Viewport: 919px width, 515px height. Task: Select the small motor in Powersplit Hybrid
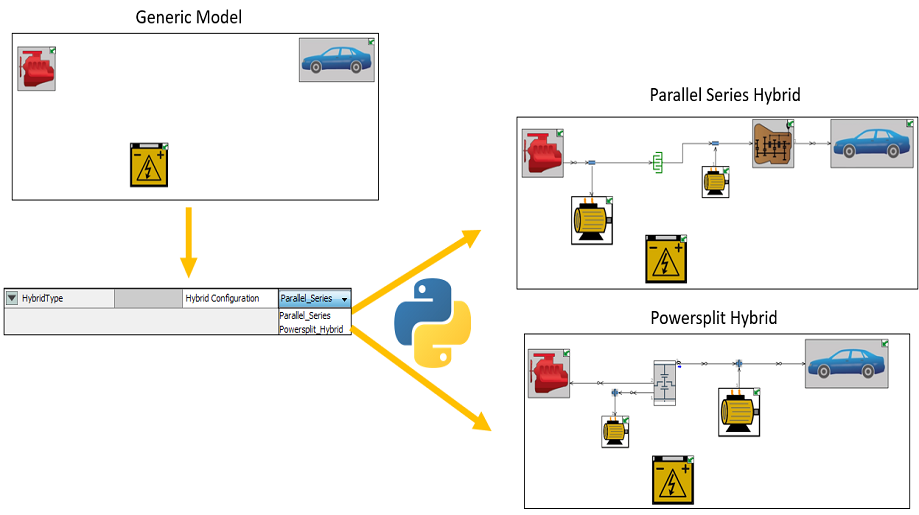[x=615, y=432]
